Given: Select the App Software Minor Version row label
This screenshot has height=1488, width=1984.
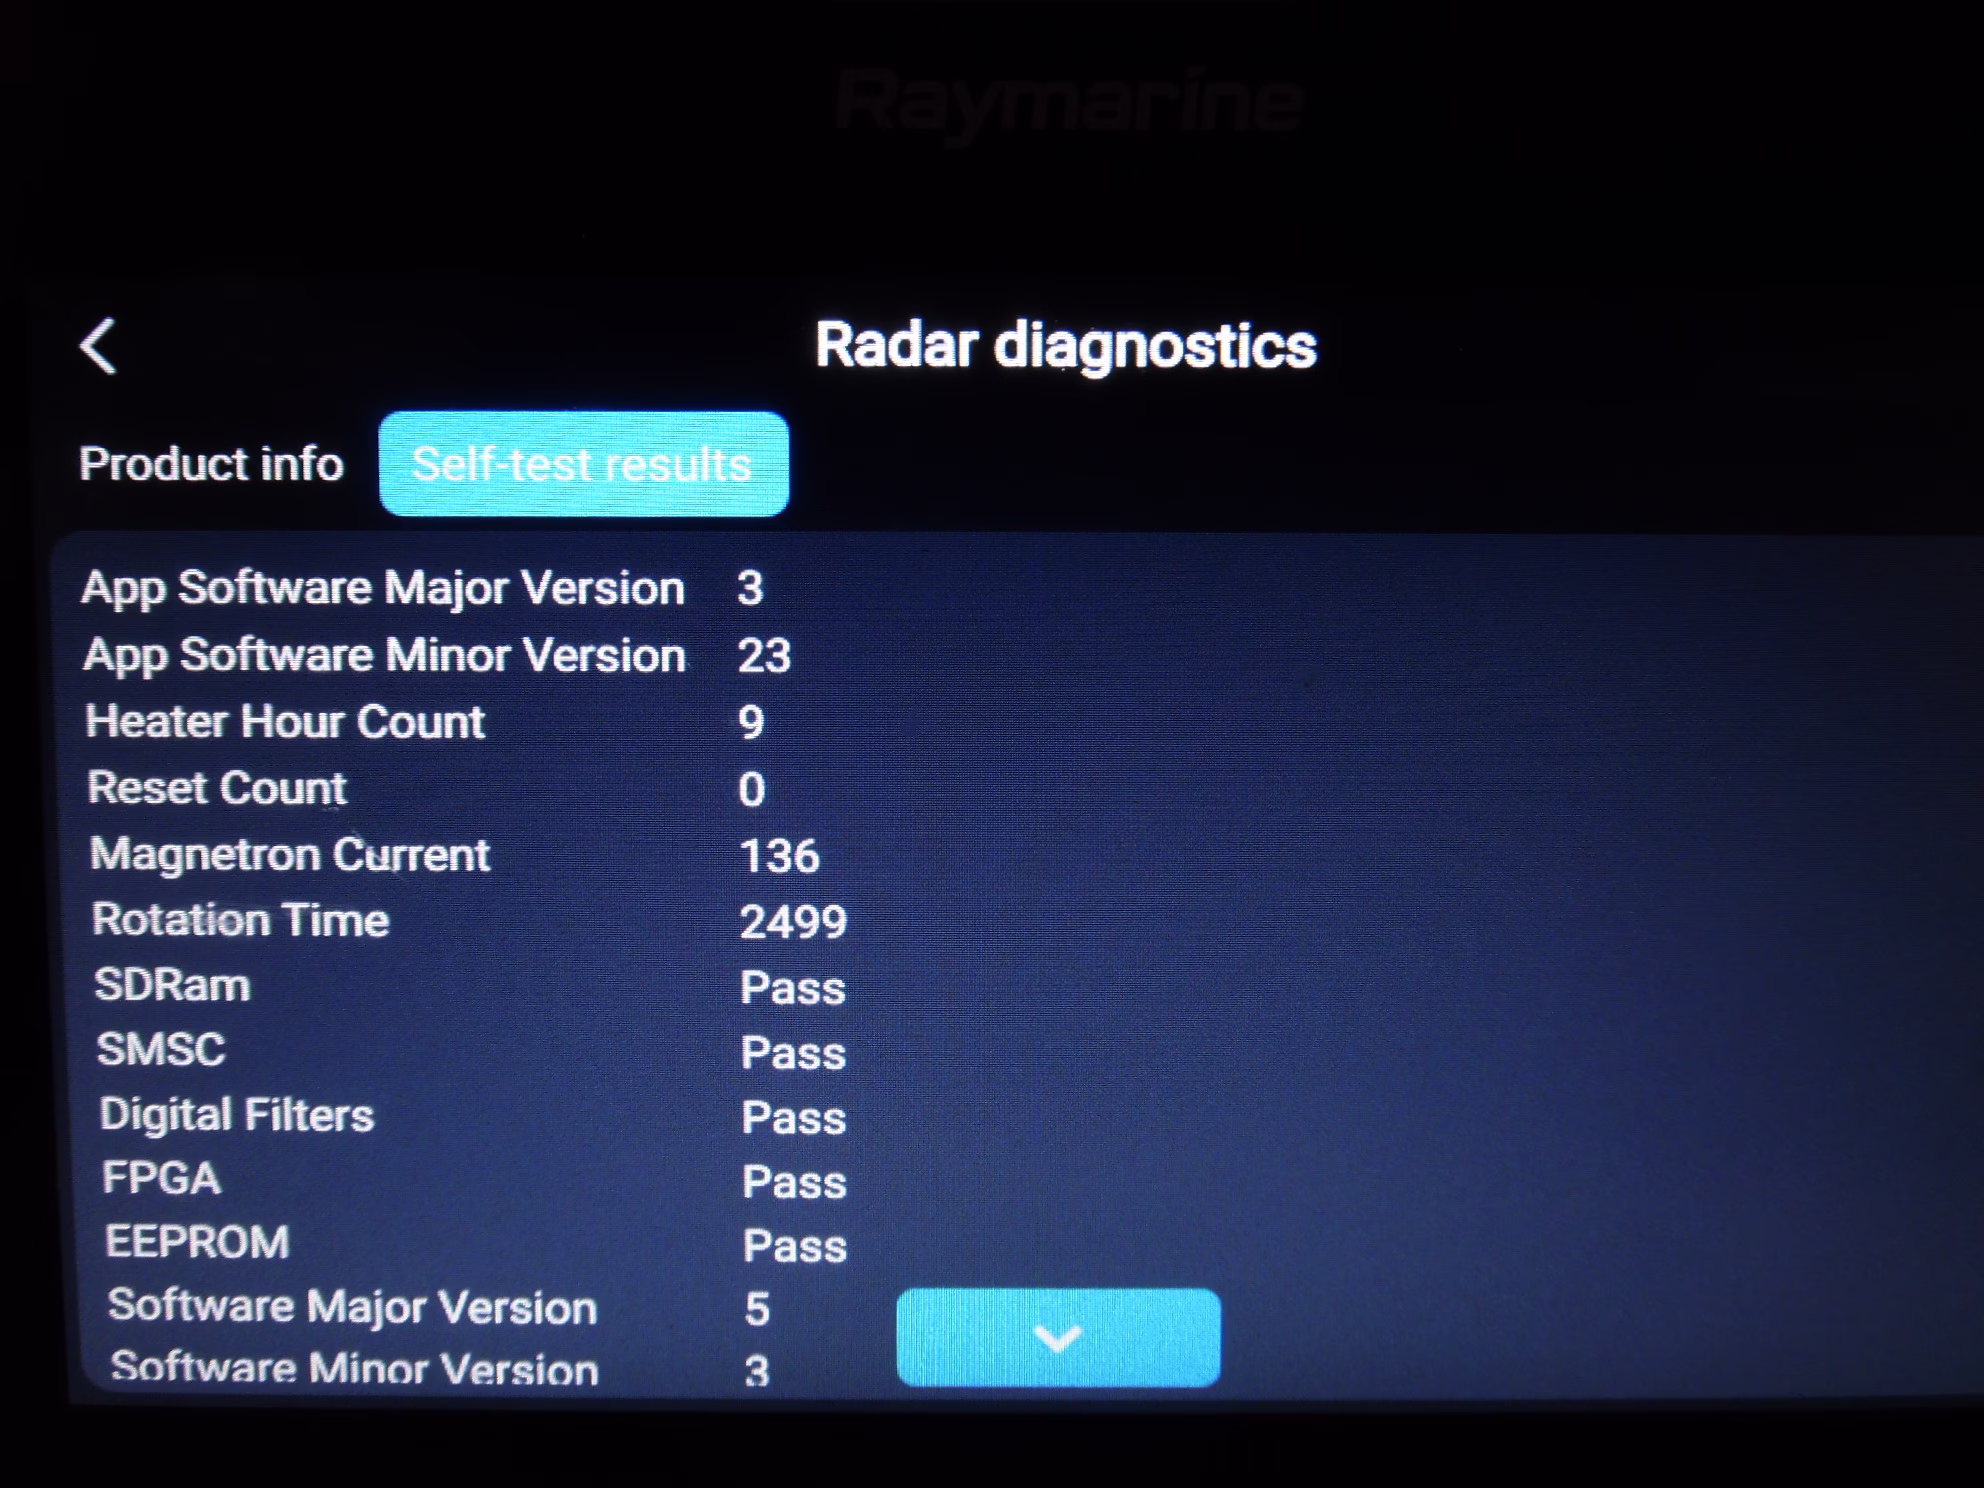Looking at the screenshot, I should [x=385, y=656].
